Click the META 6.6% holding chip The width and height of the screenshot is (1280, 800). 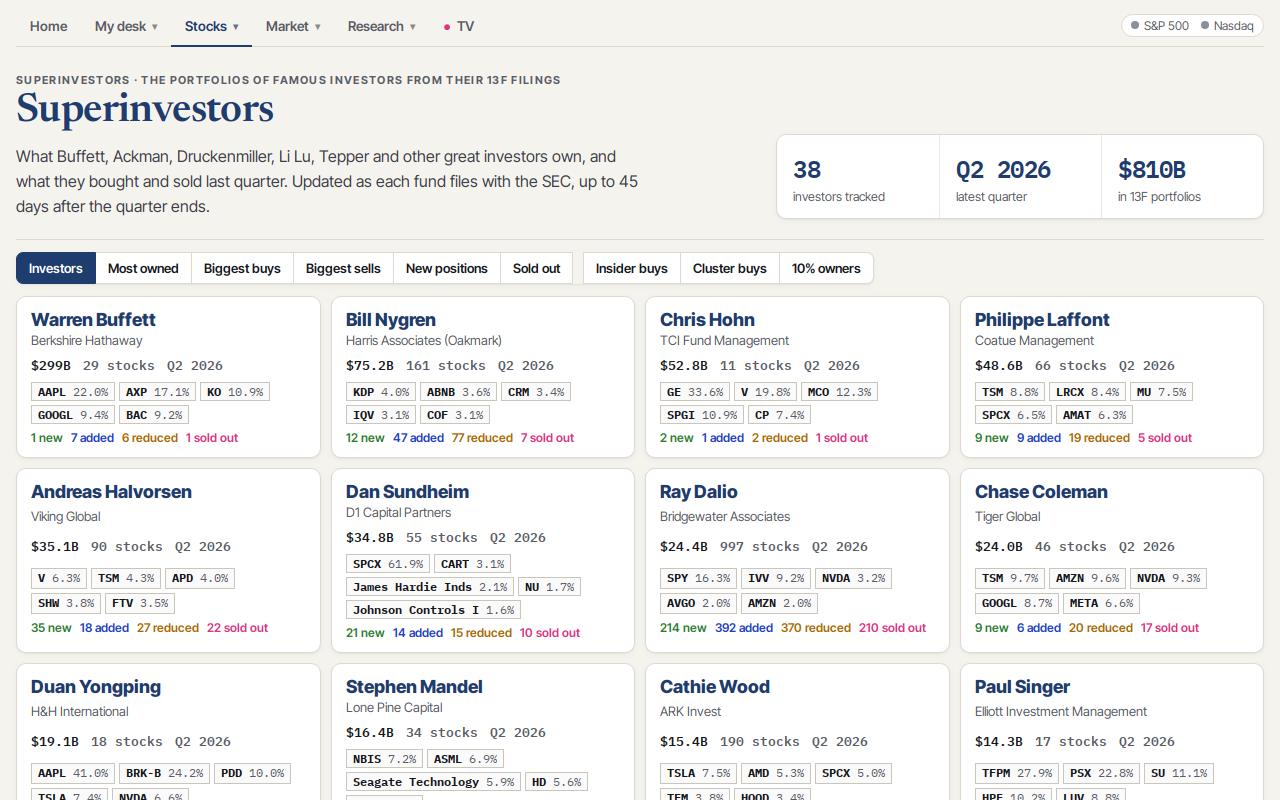tap(1101, 603)
